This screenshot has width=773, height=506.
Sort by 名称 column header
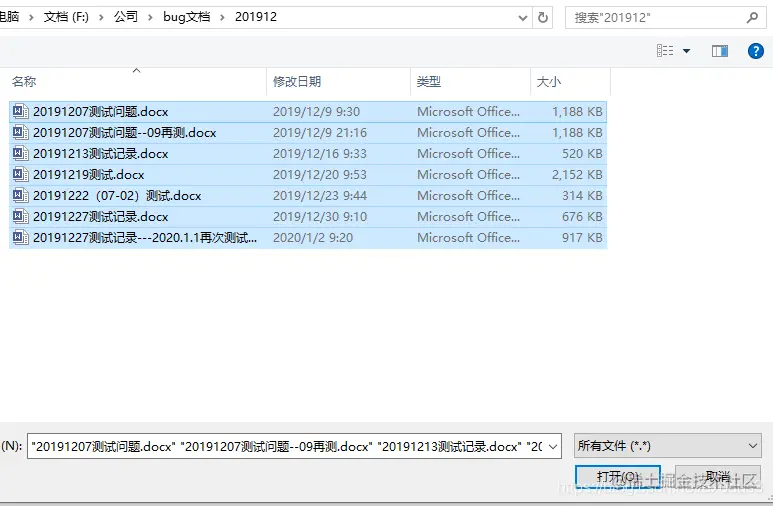(x=24, y=81)
